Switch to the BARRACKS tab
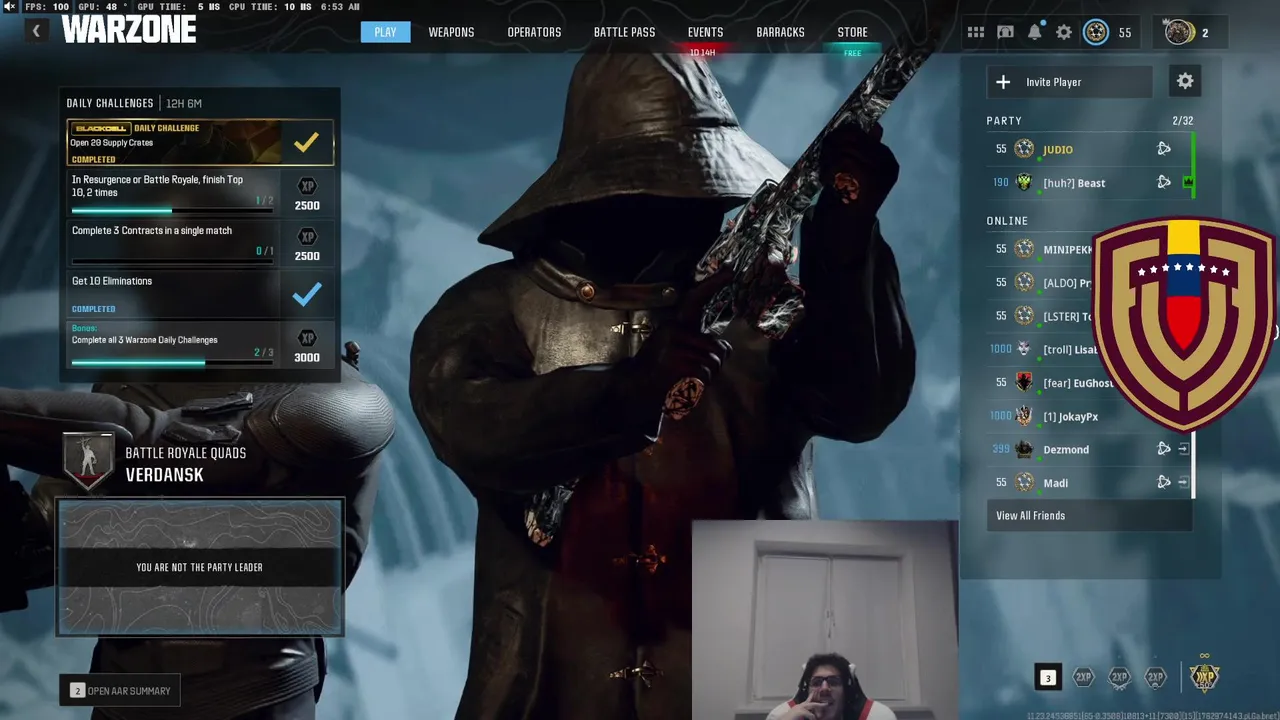The height and width of the screenshot is (720, 1280). (x=780, y=32)
